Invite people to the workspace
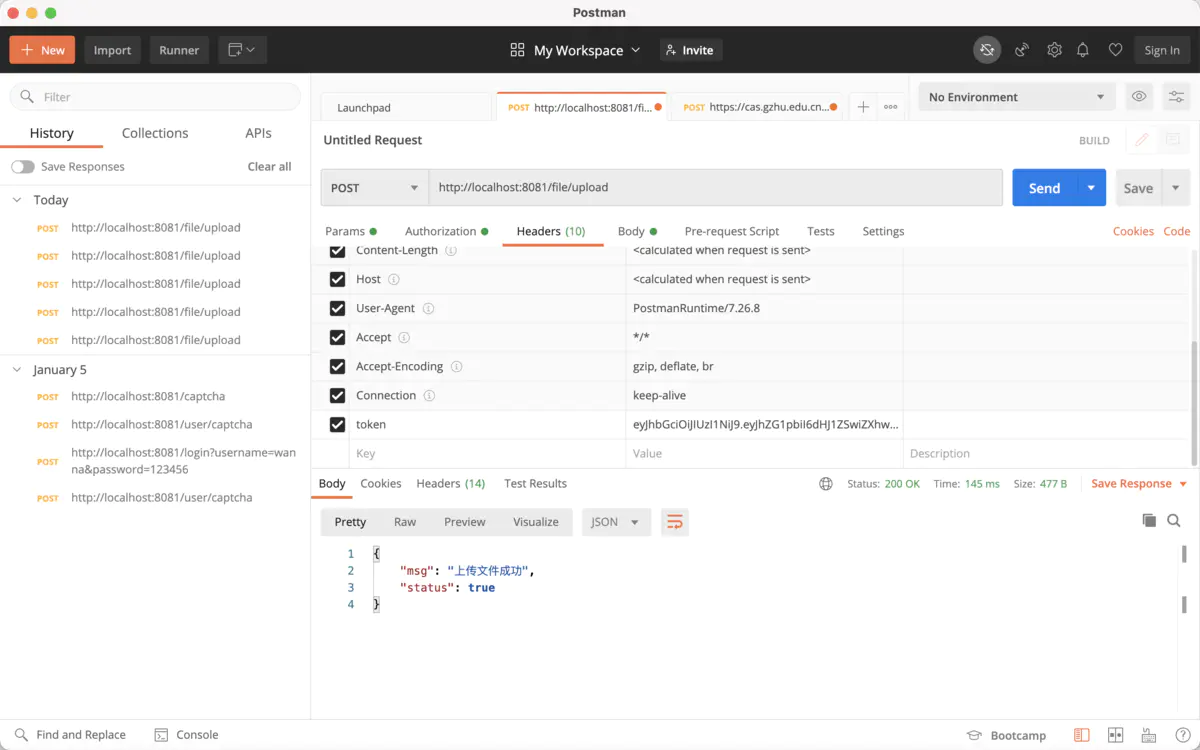This screenshot has width=1200, height=750. click(690, 50)
